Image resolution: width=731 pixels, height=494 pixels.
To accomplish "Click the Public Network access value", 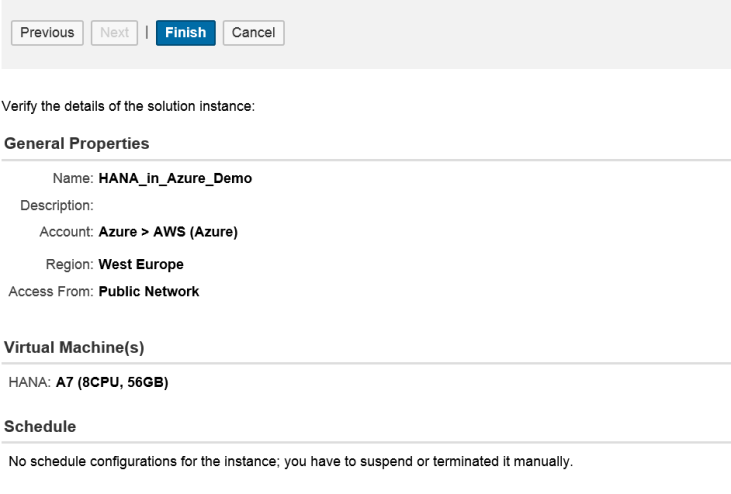I will (148, 292).
